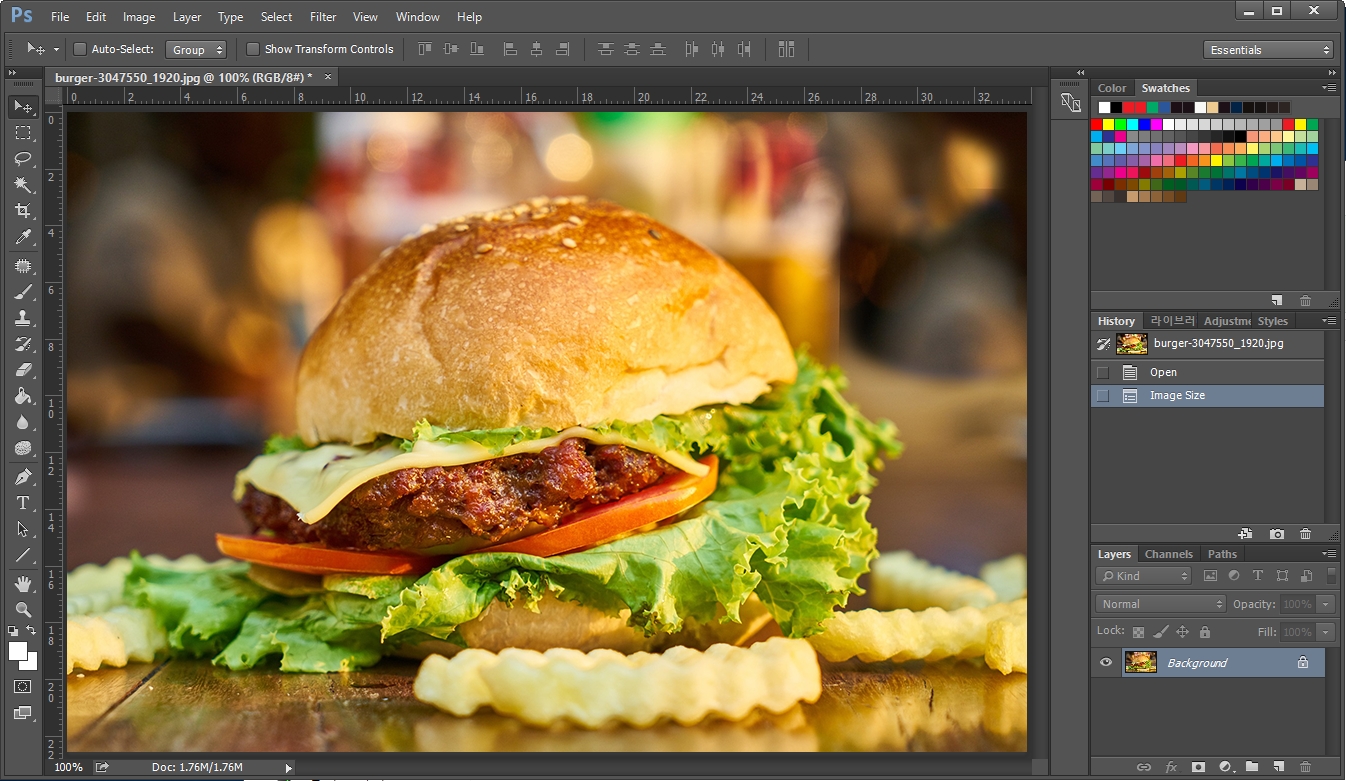This screenshot has width=1346, height=781.
Task: Select the Zoom tool
Action: 23,610
